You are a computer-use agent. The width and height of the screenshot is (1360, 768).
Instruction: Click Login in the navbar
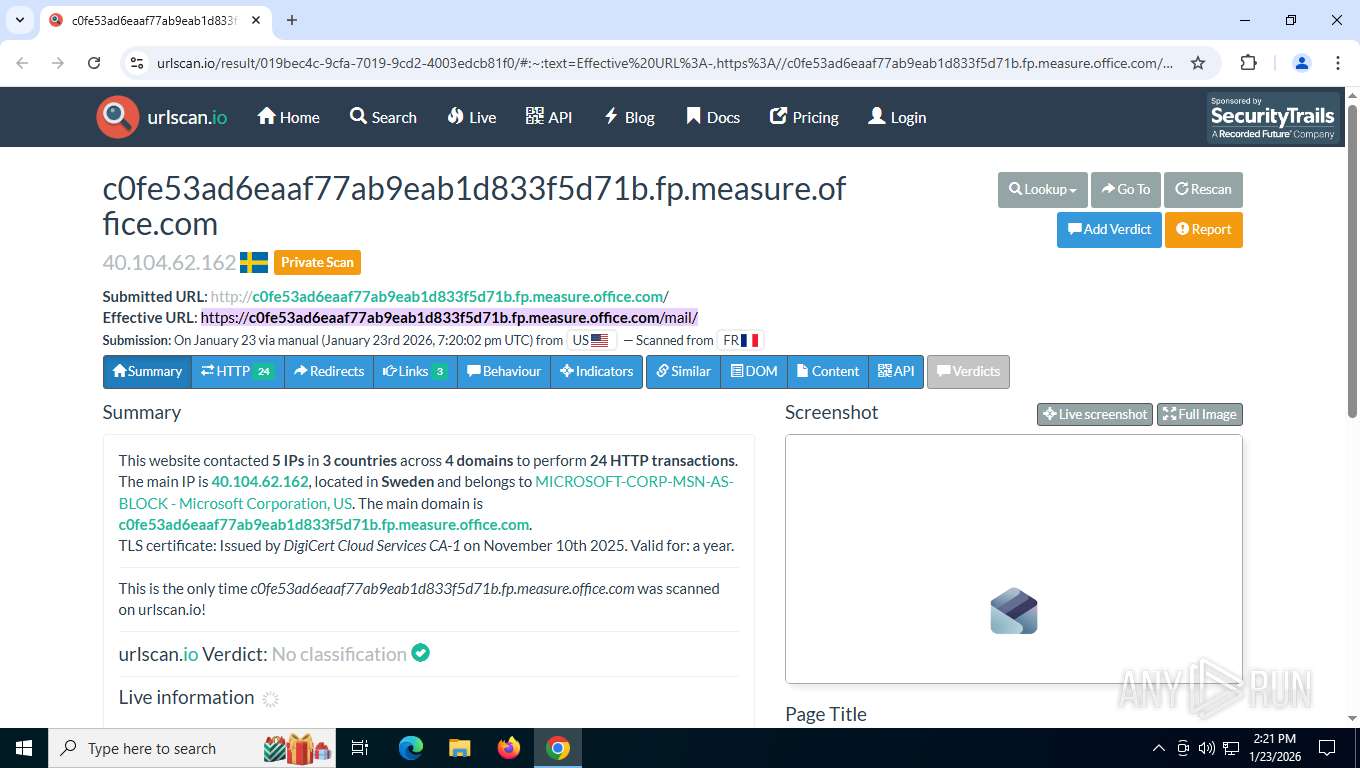[x=897, y=117]
